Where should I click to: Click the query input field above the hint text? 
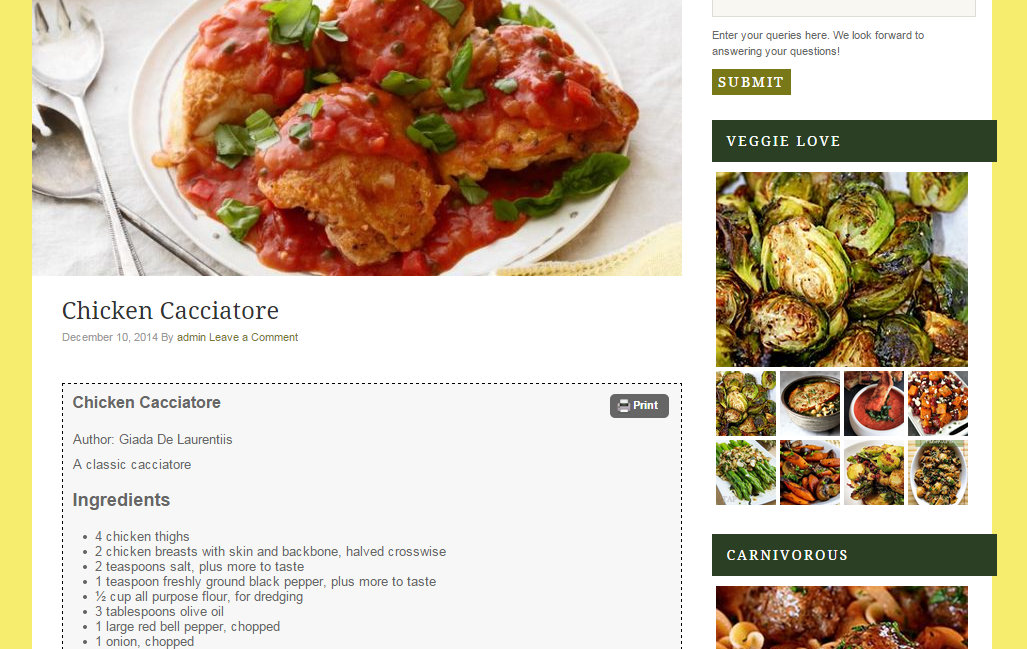pyautogui.click(x=844, y=8)
